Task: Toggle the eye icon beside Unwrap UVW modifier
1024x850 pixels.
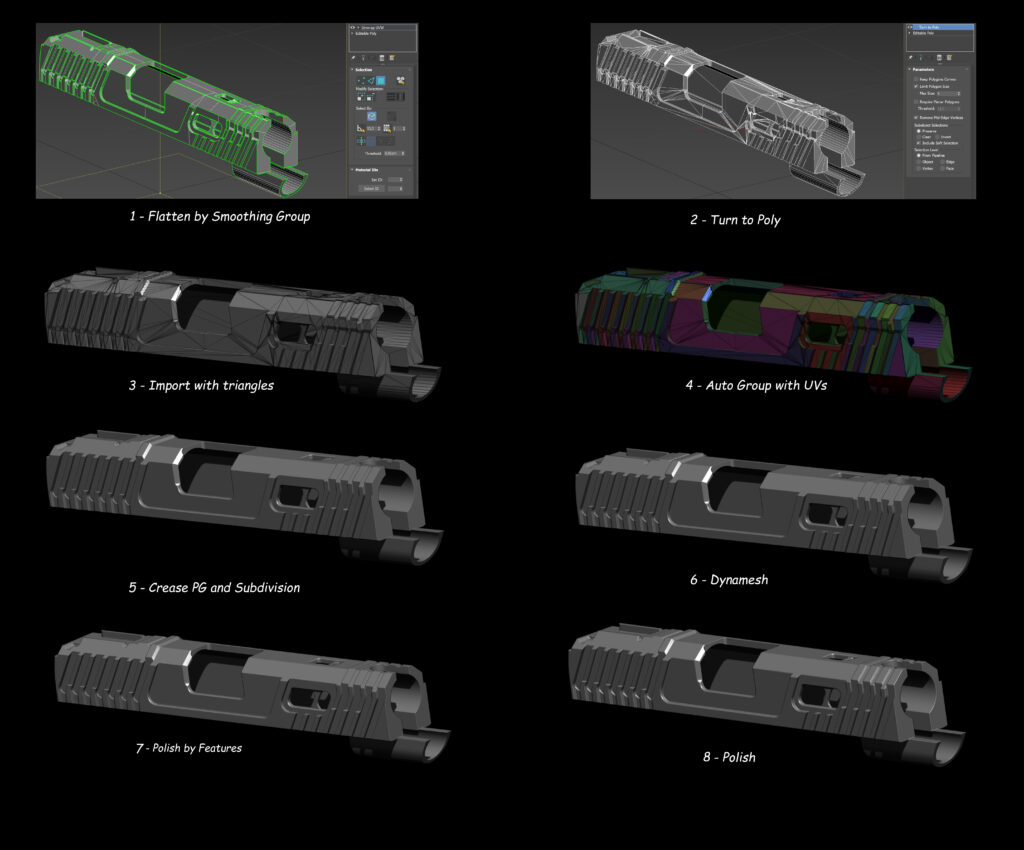Action: 353,27
